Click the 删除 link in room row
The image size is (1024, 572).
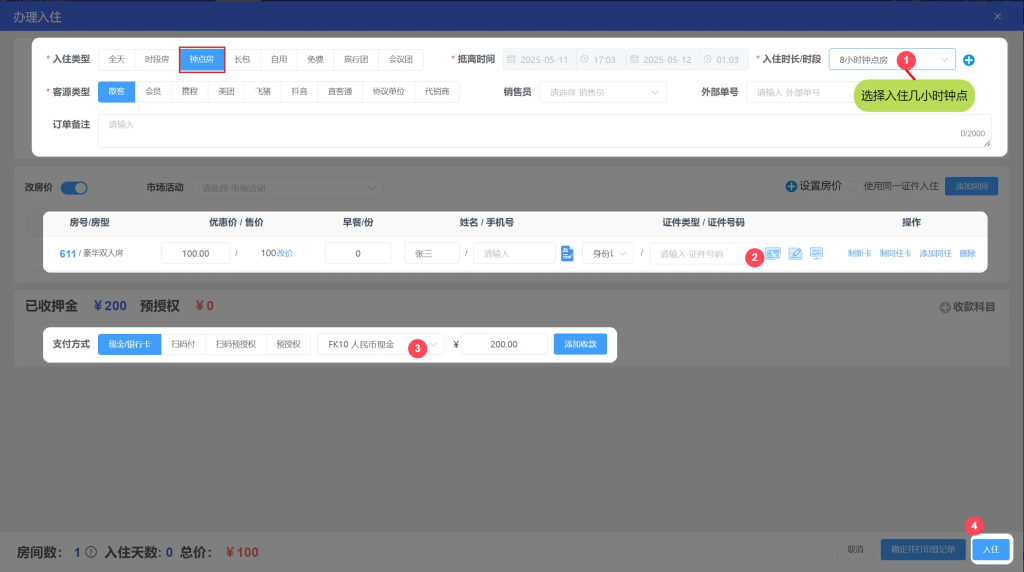click(967, 254)
